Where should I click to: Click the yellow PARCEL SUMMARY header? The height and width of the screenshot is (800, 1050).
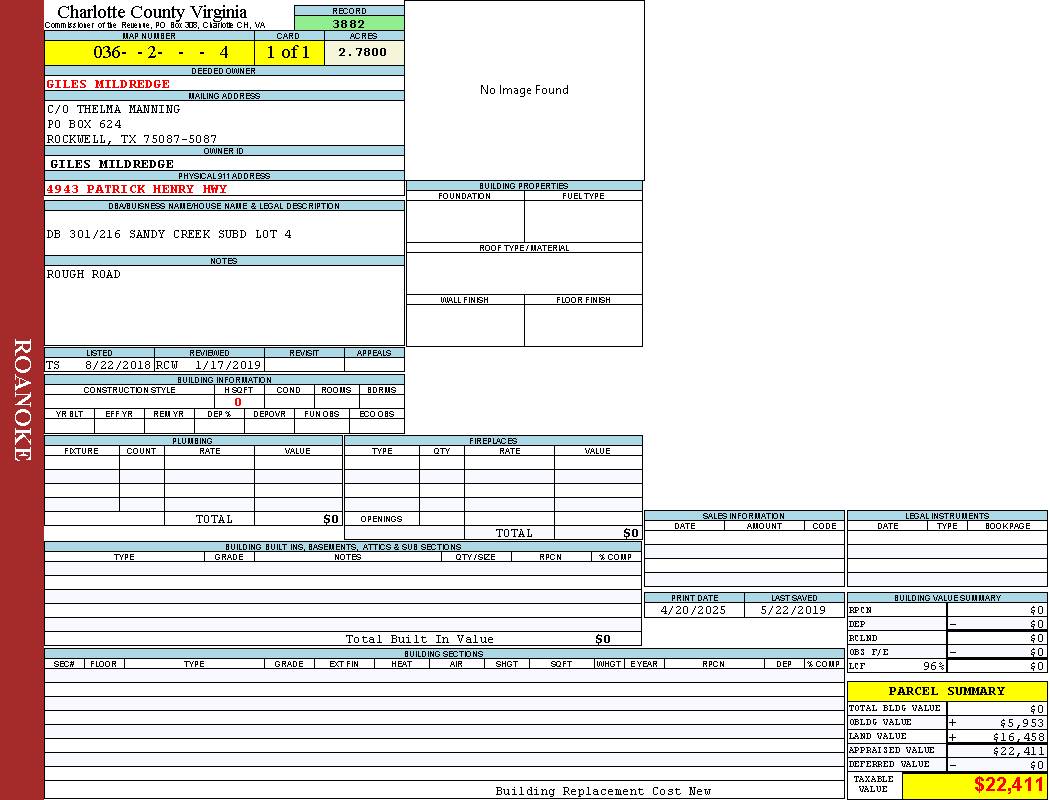click(x=946, y=691)
